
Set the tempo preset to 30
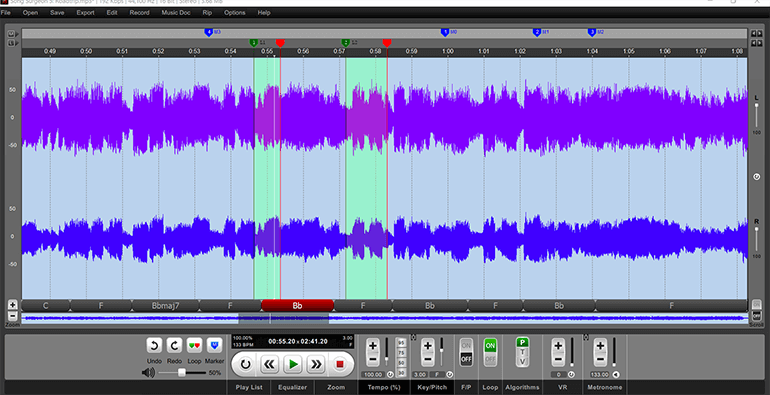click(401, 373)
